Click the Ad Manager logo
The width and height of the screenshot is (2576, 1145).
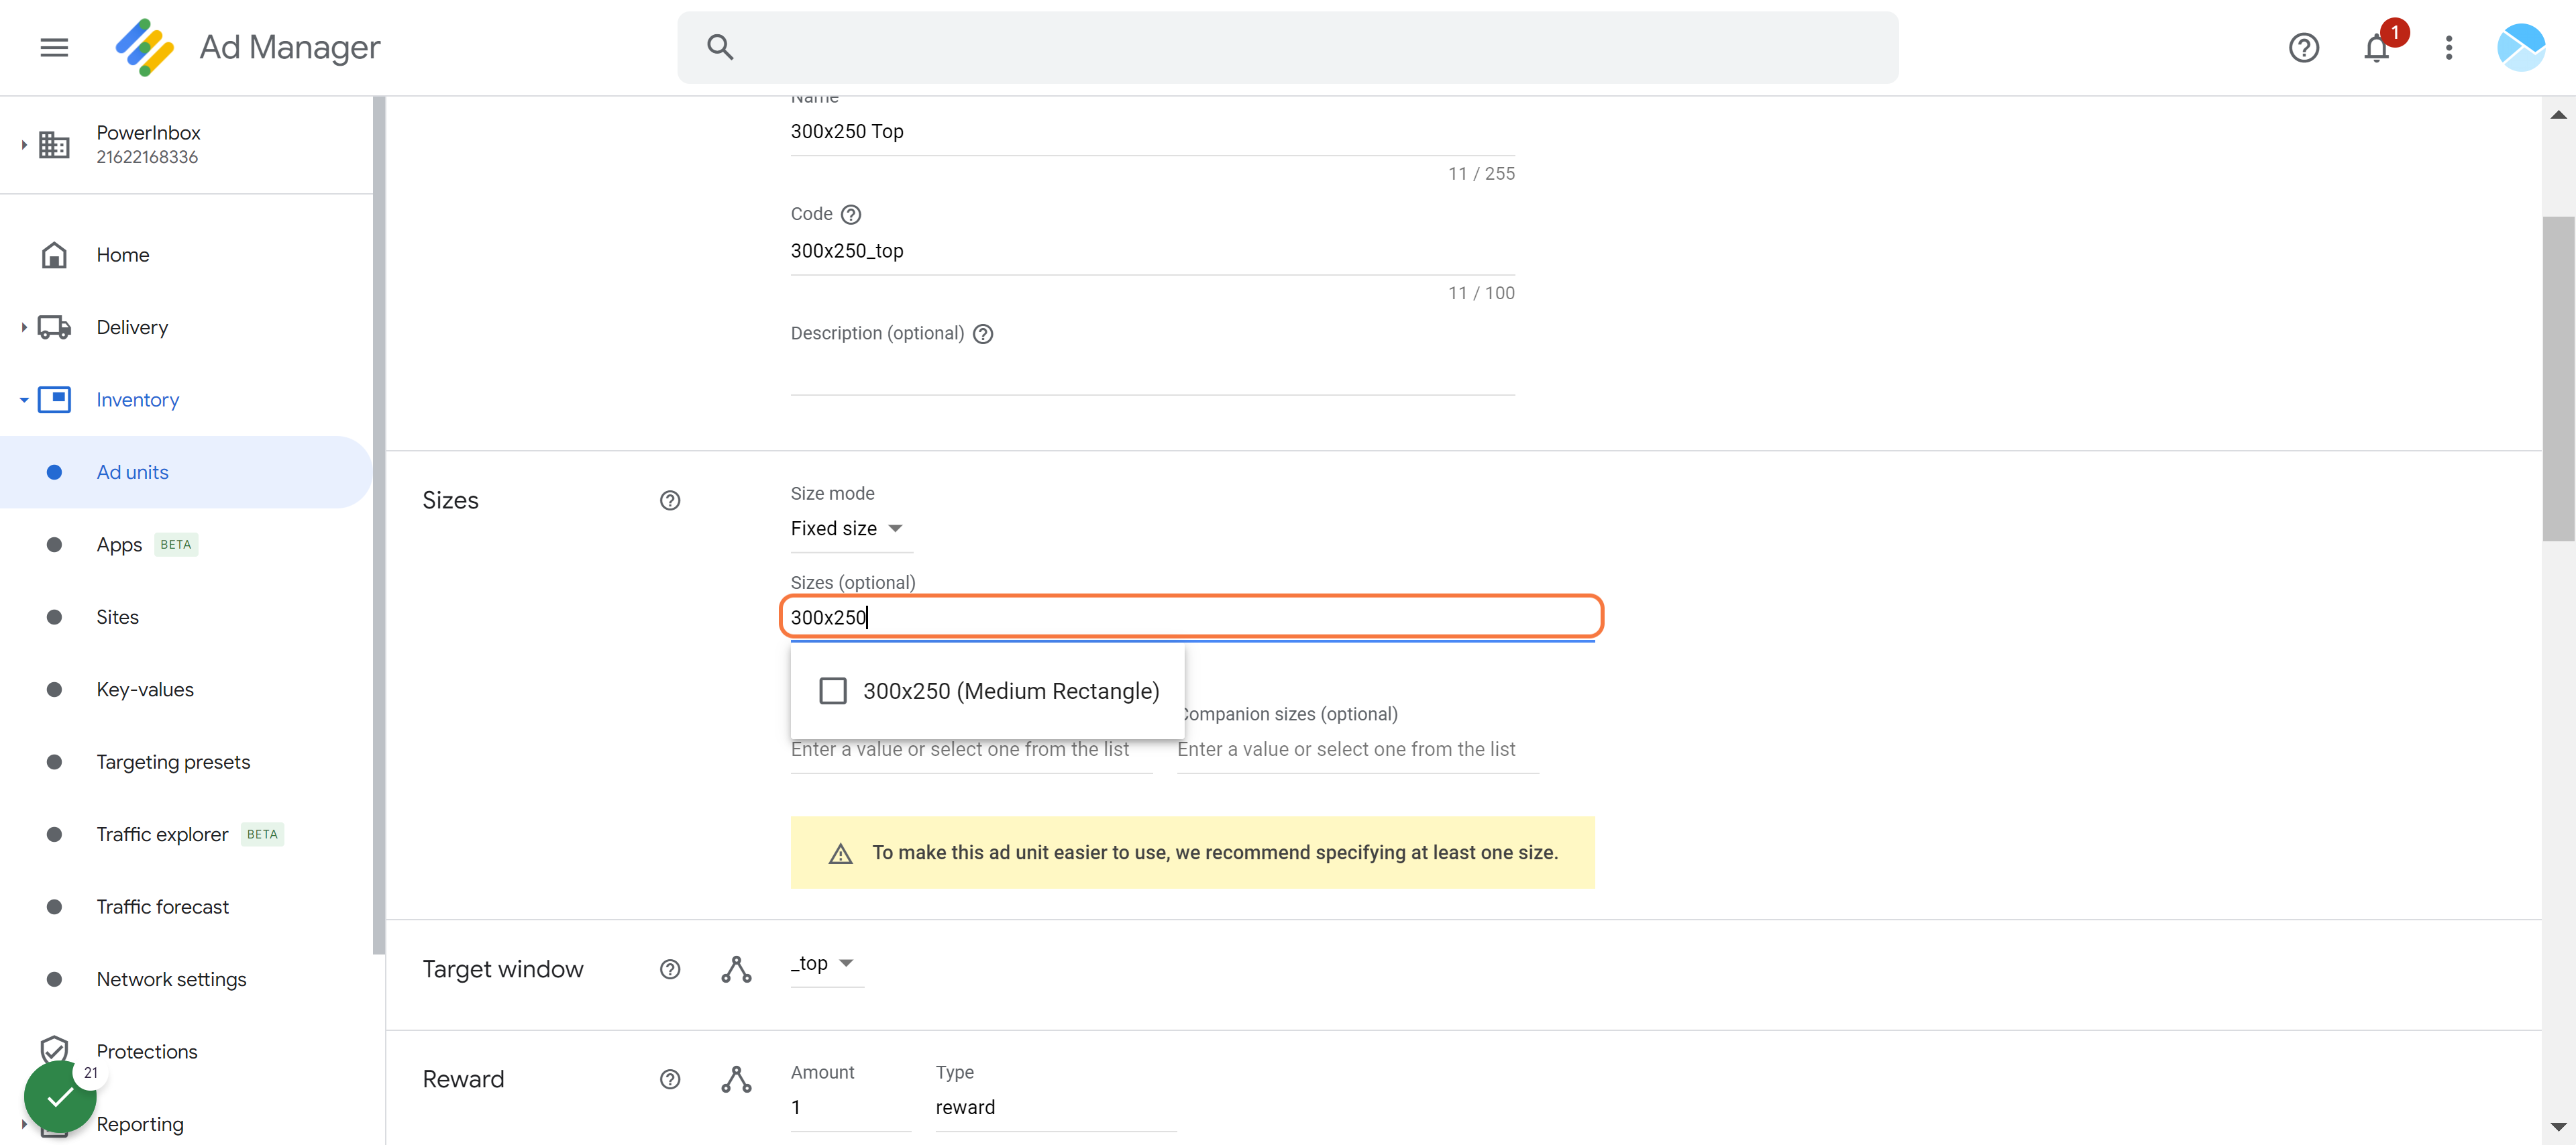click(x=145, y=47)
